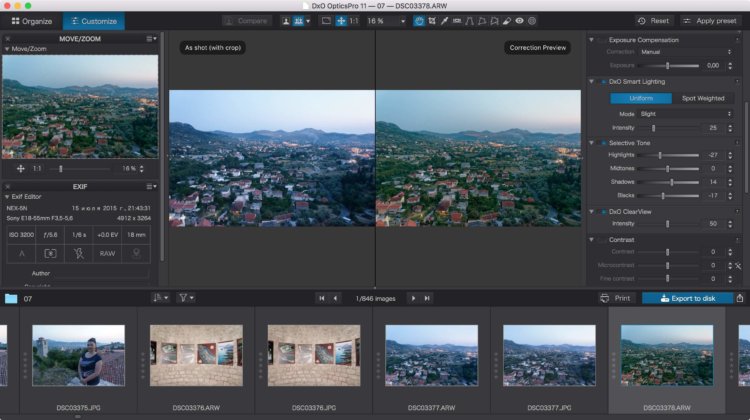750x420 pixels.
Task: Select thumbnail DSC03376.ARW
Action: point(196,355)
